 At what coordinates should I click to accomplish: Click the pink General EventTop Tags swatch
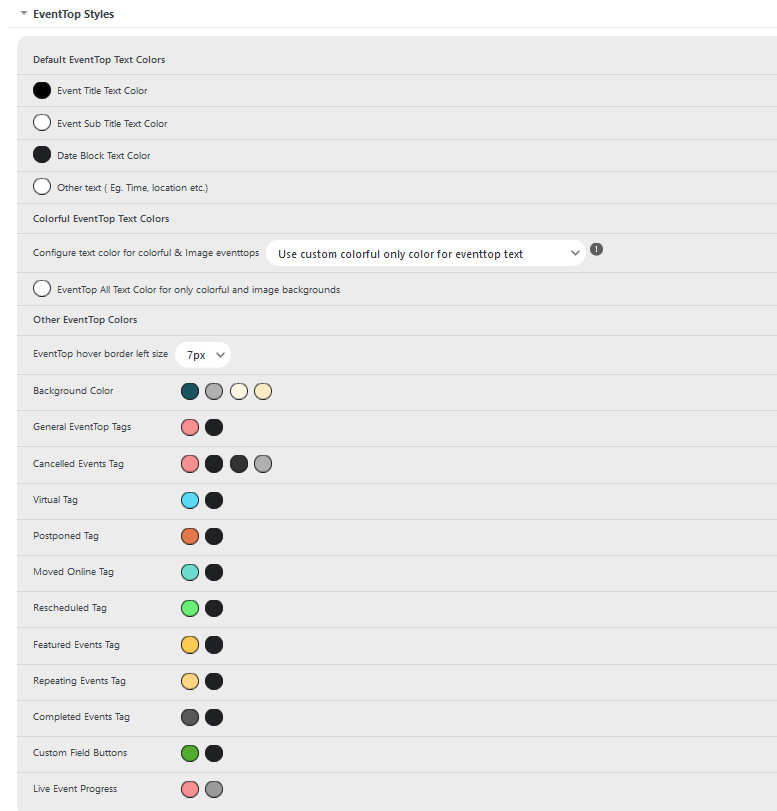point(190,428)
